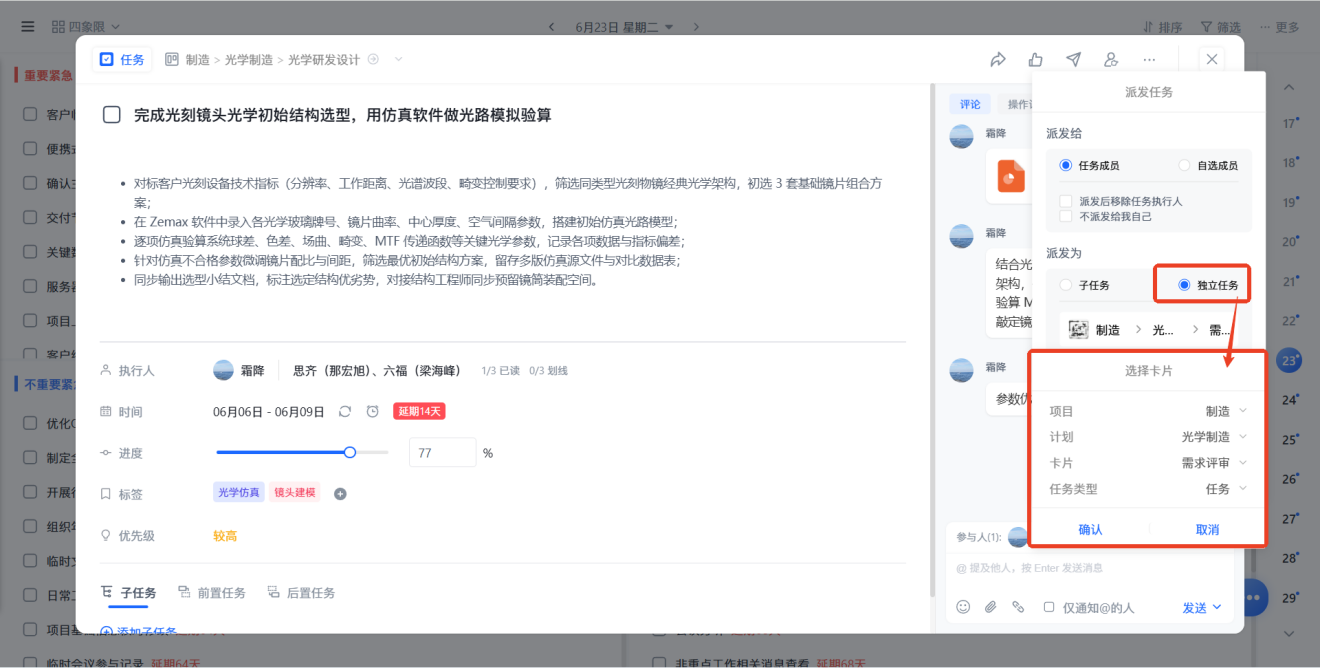Open the 筛选 filter control

coord(1220,27)
